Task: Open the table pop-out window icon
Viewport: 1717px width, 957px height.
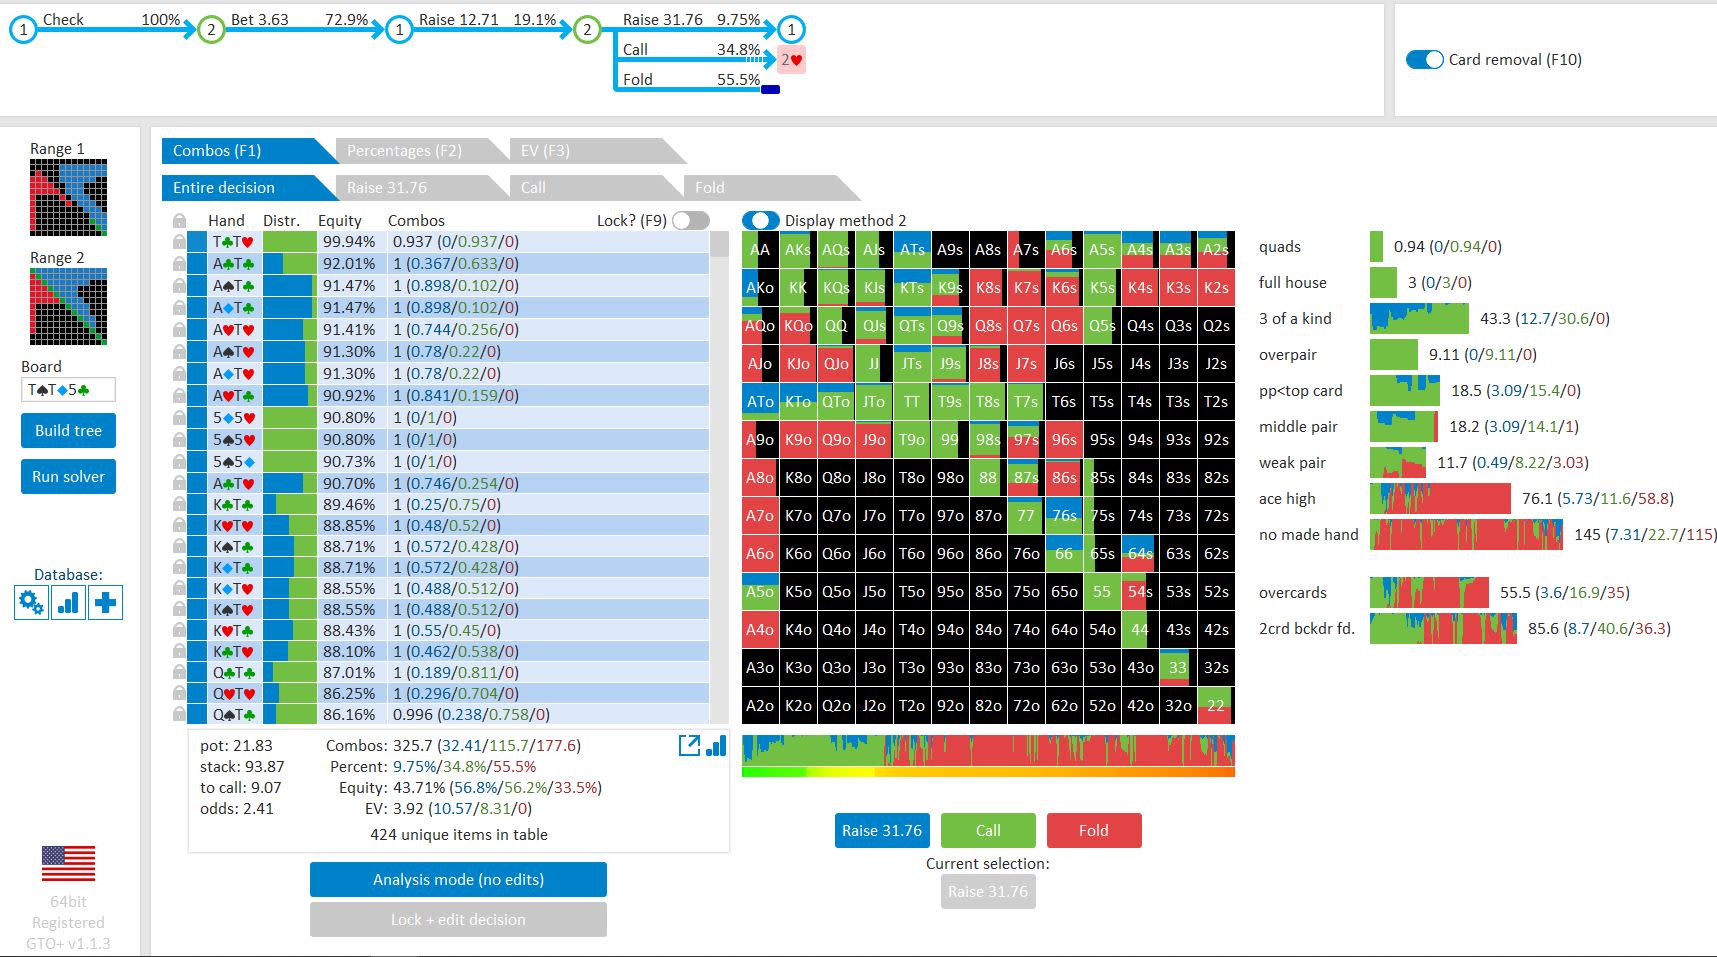Action: (x=689, y=745)
